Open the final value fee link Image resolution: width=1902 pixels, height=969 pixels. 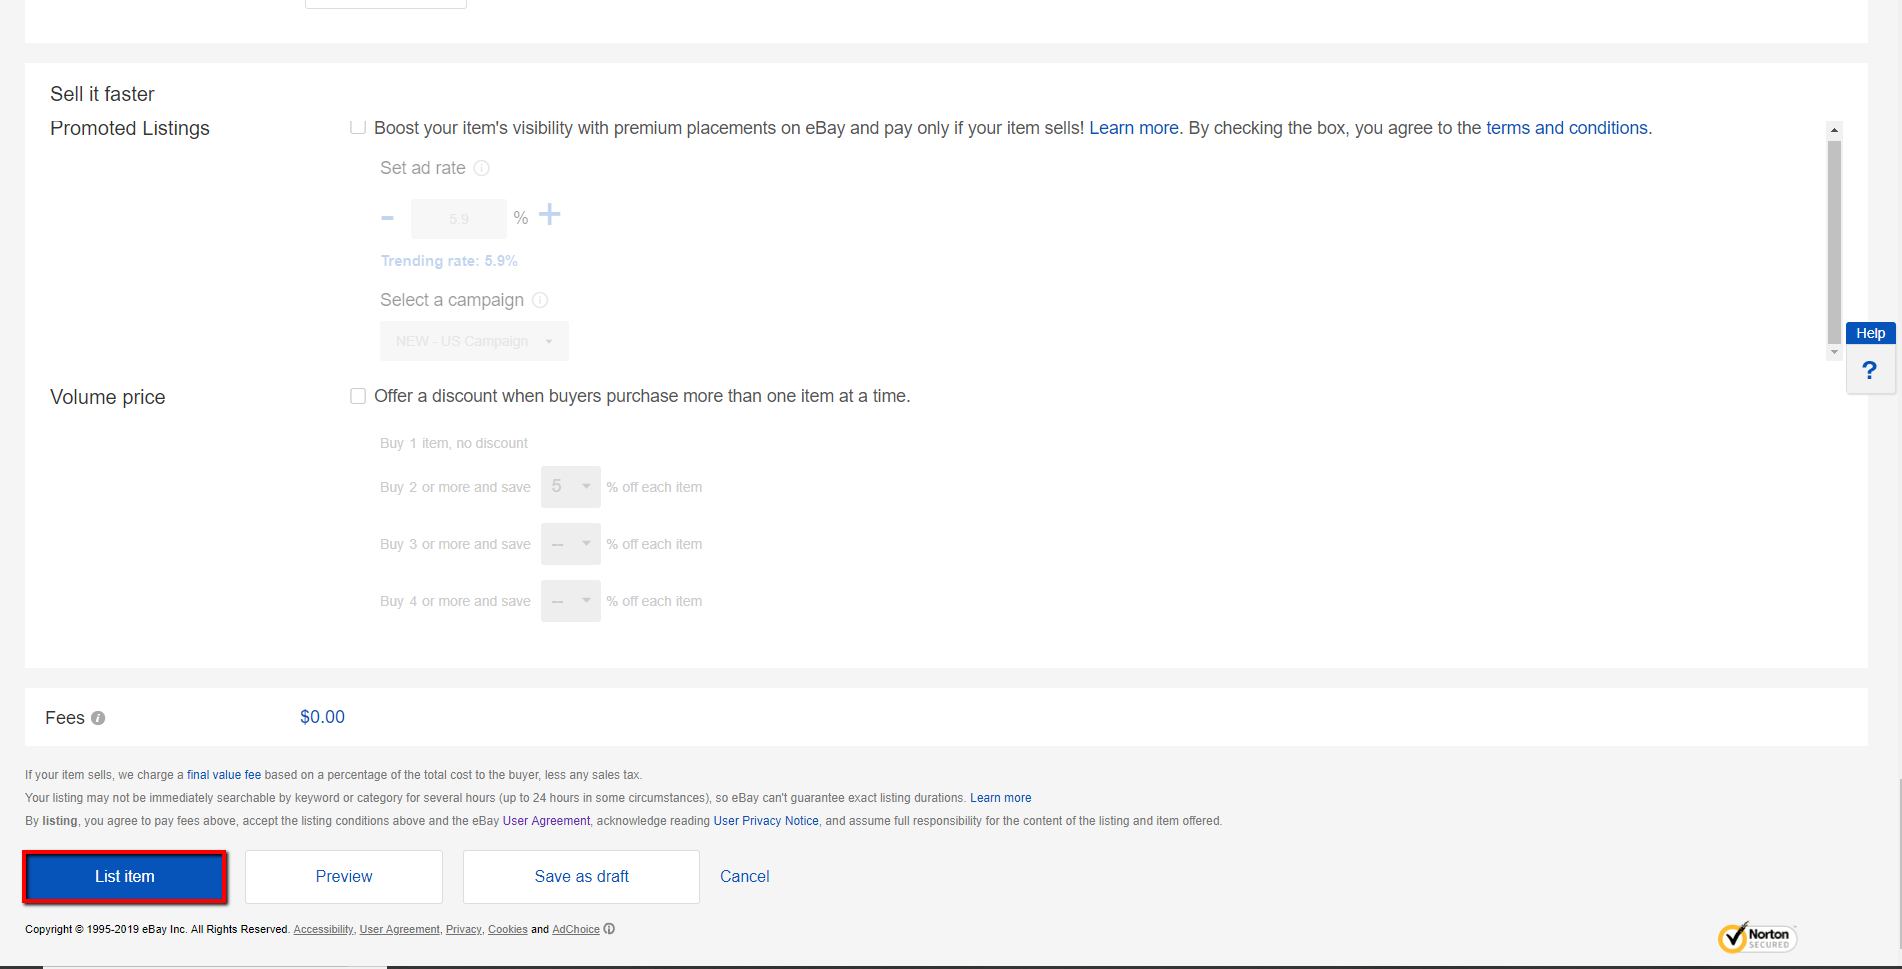pos(224,775)
